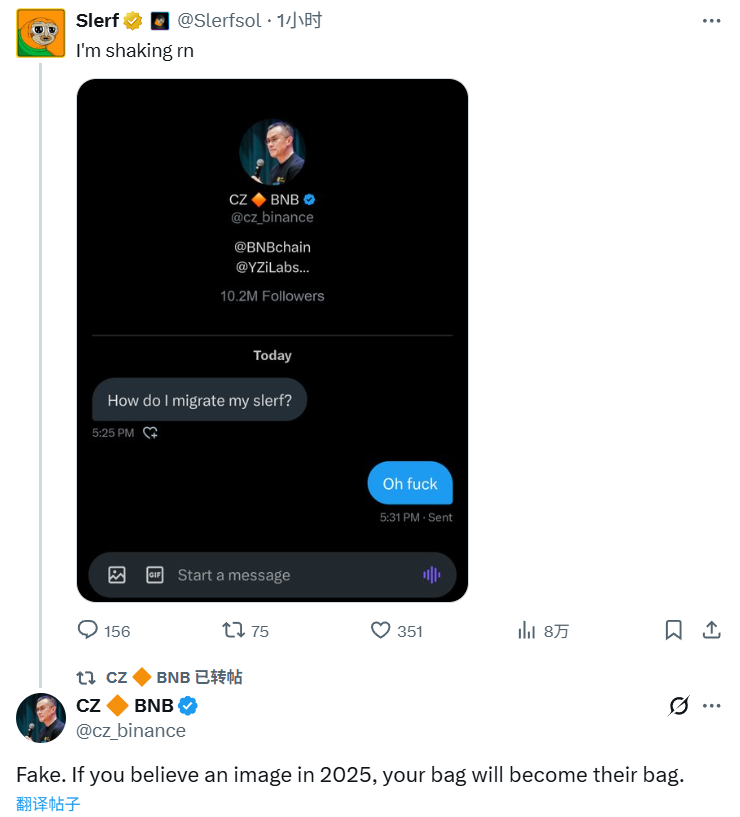
Task: Click the Slerf display name
Action: pyautogui.click(x=97, y=20)
